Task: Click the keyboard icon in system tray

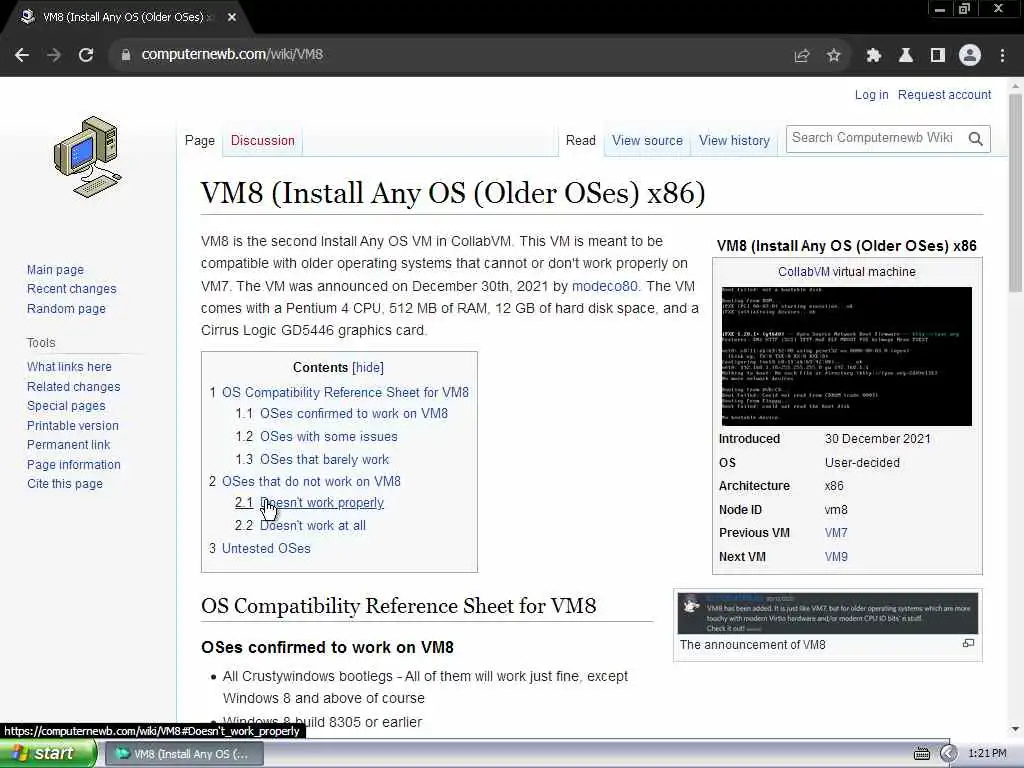Action: point(921,754)
